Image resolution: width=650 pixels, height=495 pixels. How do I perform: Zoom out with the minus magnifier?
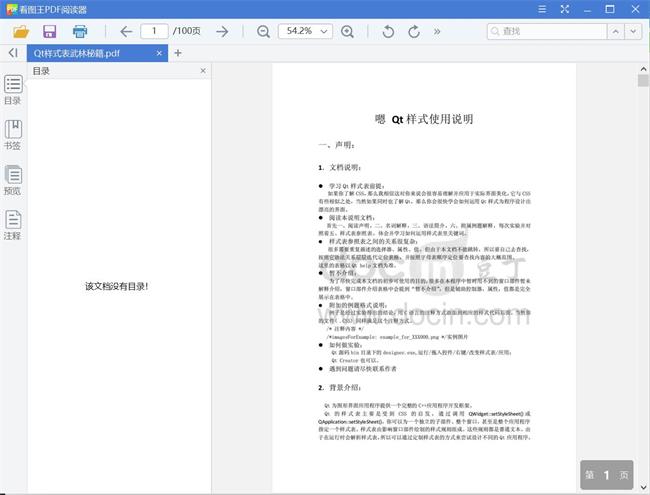coord(263,32)
